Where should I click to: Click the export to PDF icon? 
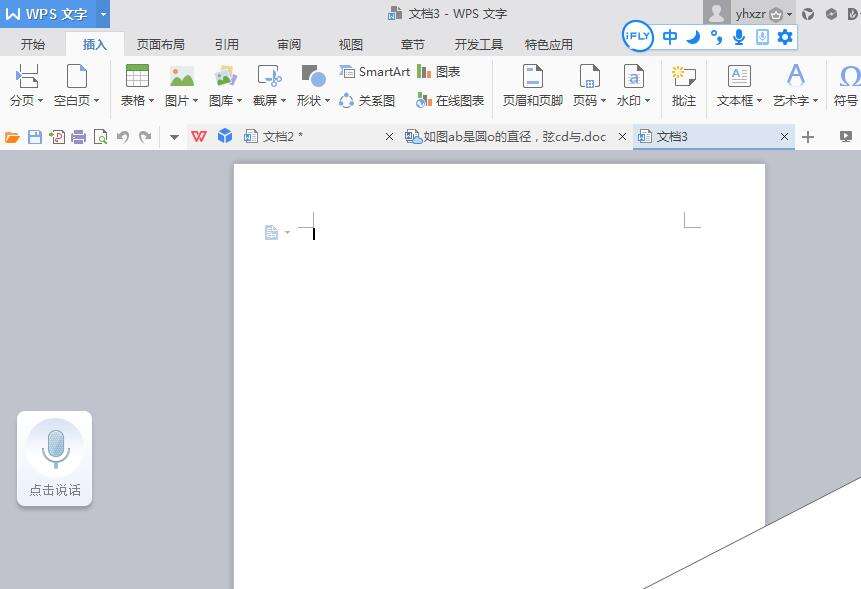point(57,137)
